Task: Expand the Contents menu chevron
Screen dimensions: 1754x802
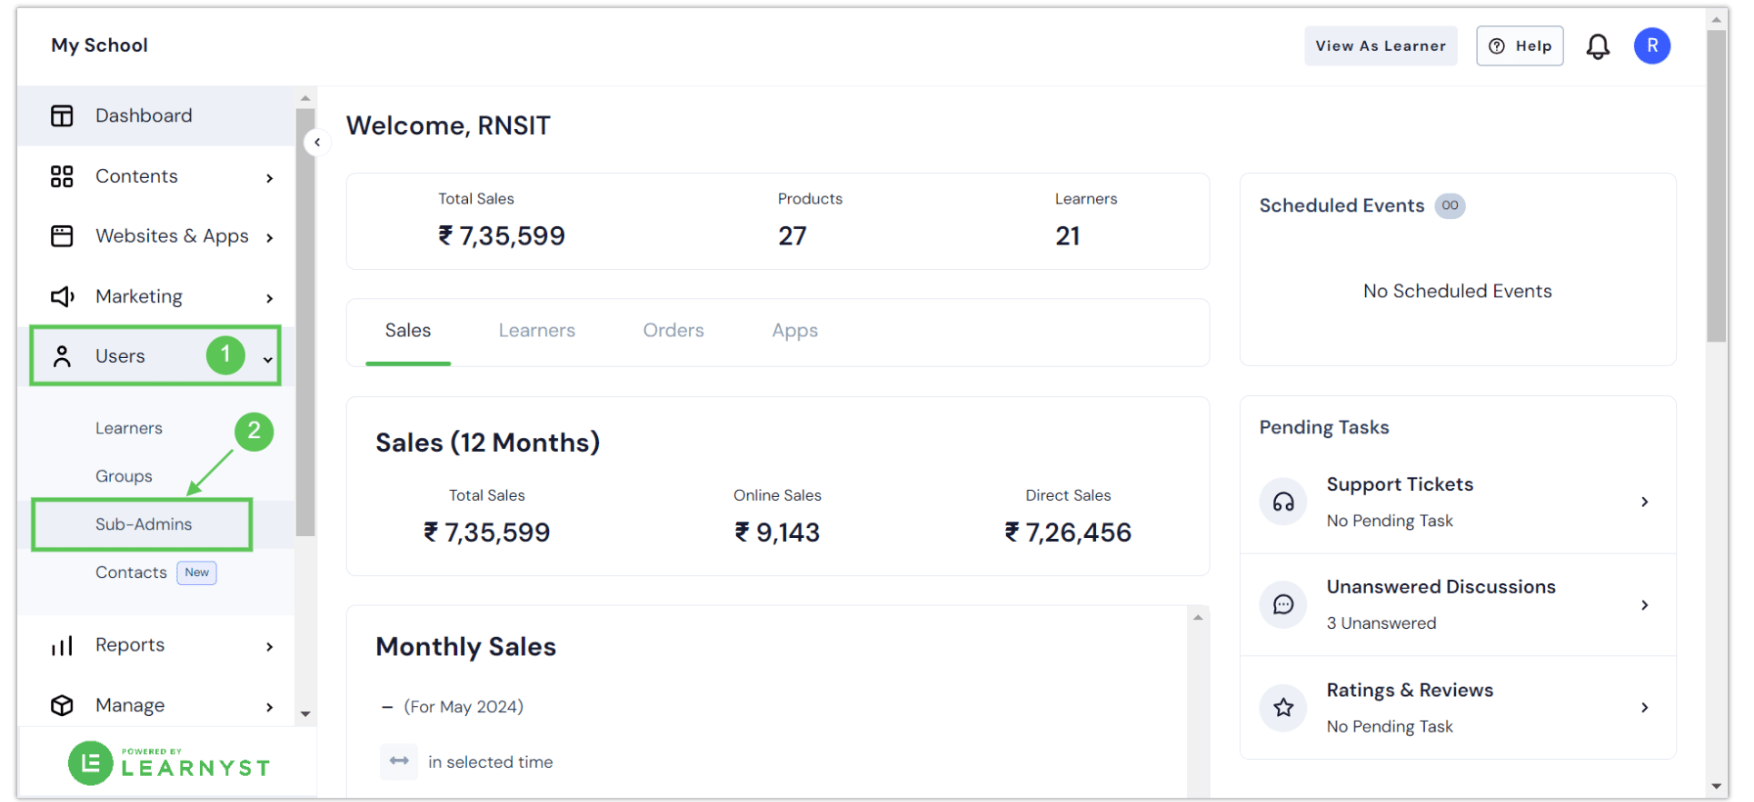Action: 269,178
